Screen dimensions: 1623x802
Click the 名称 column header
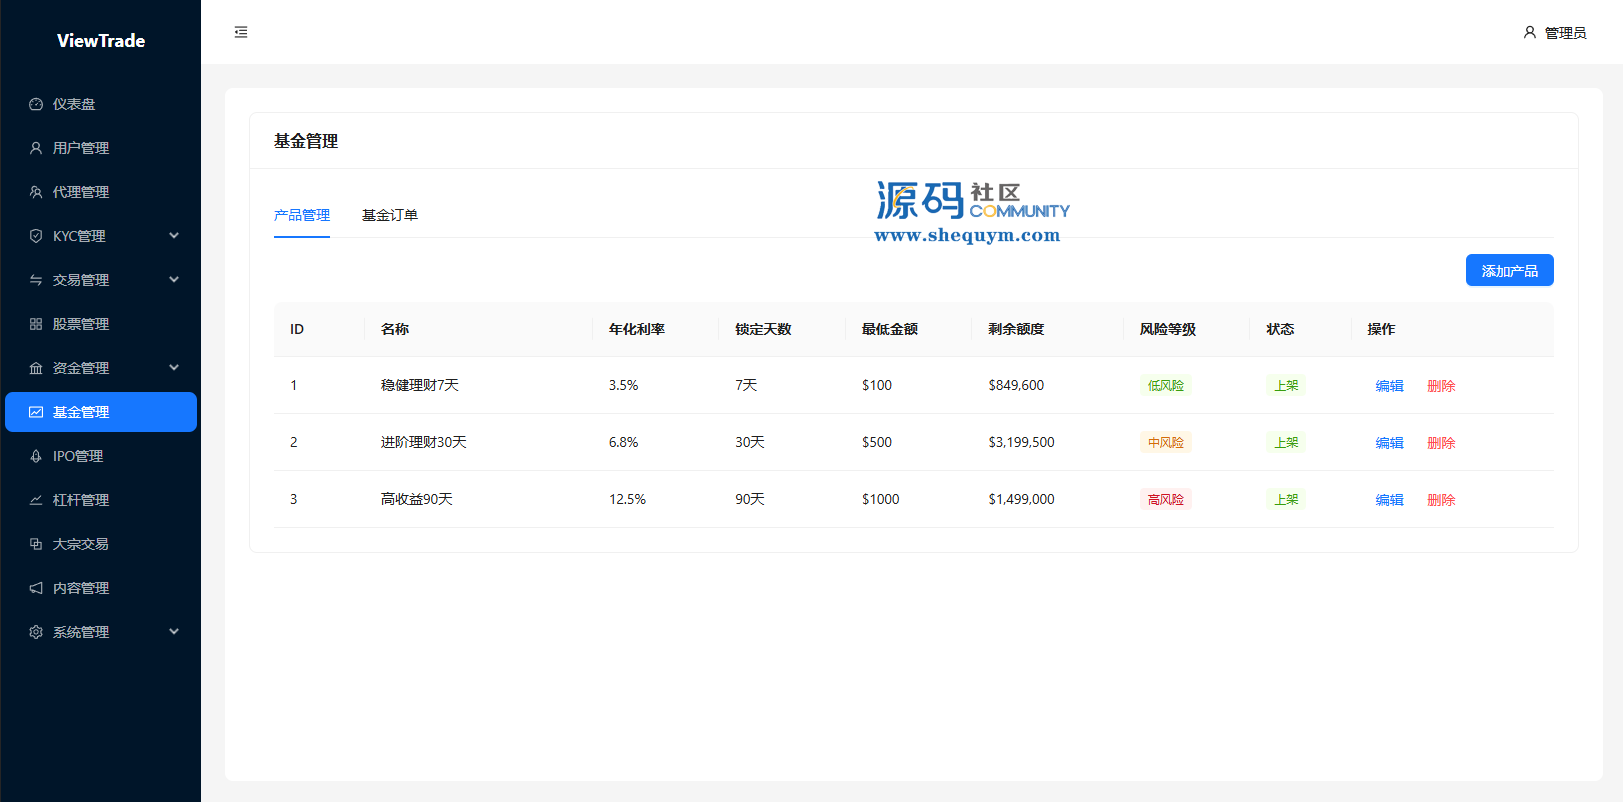click(x=395, y=329)
